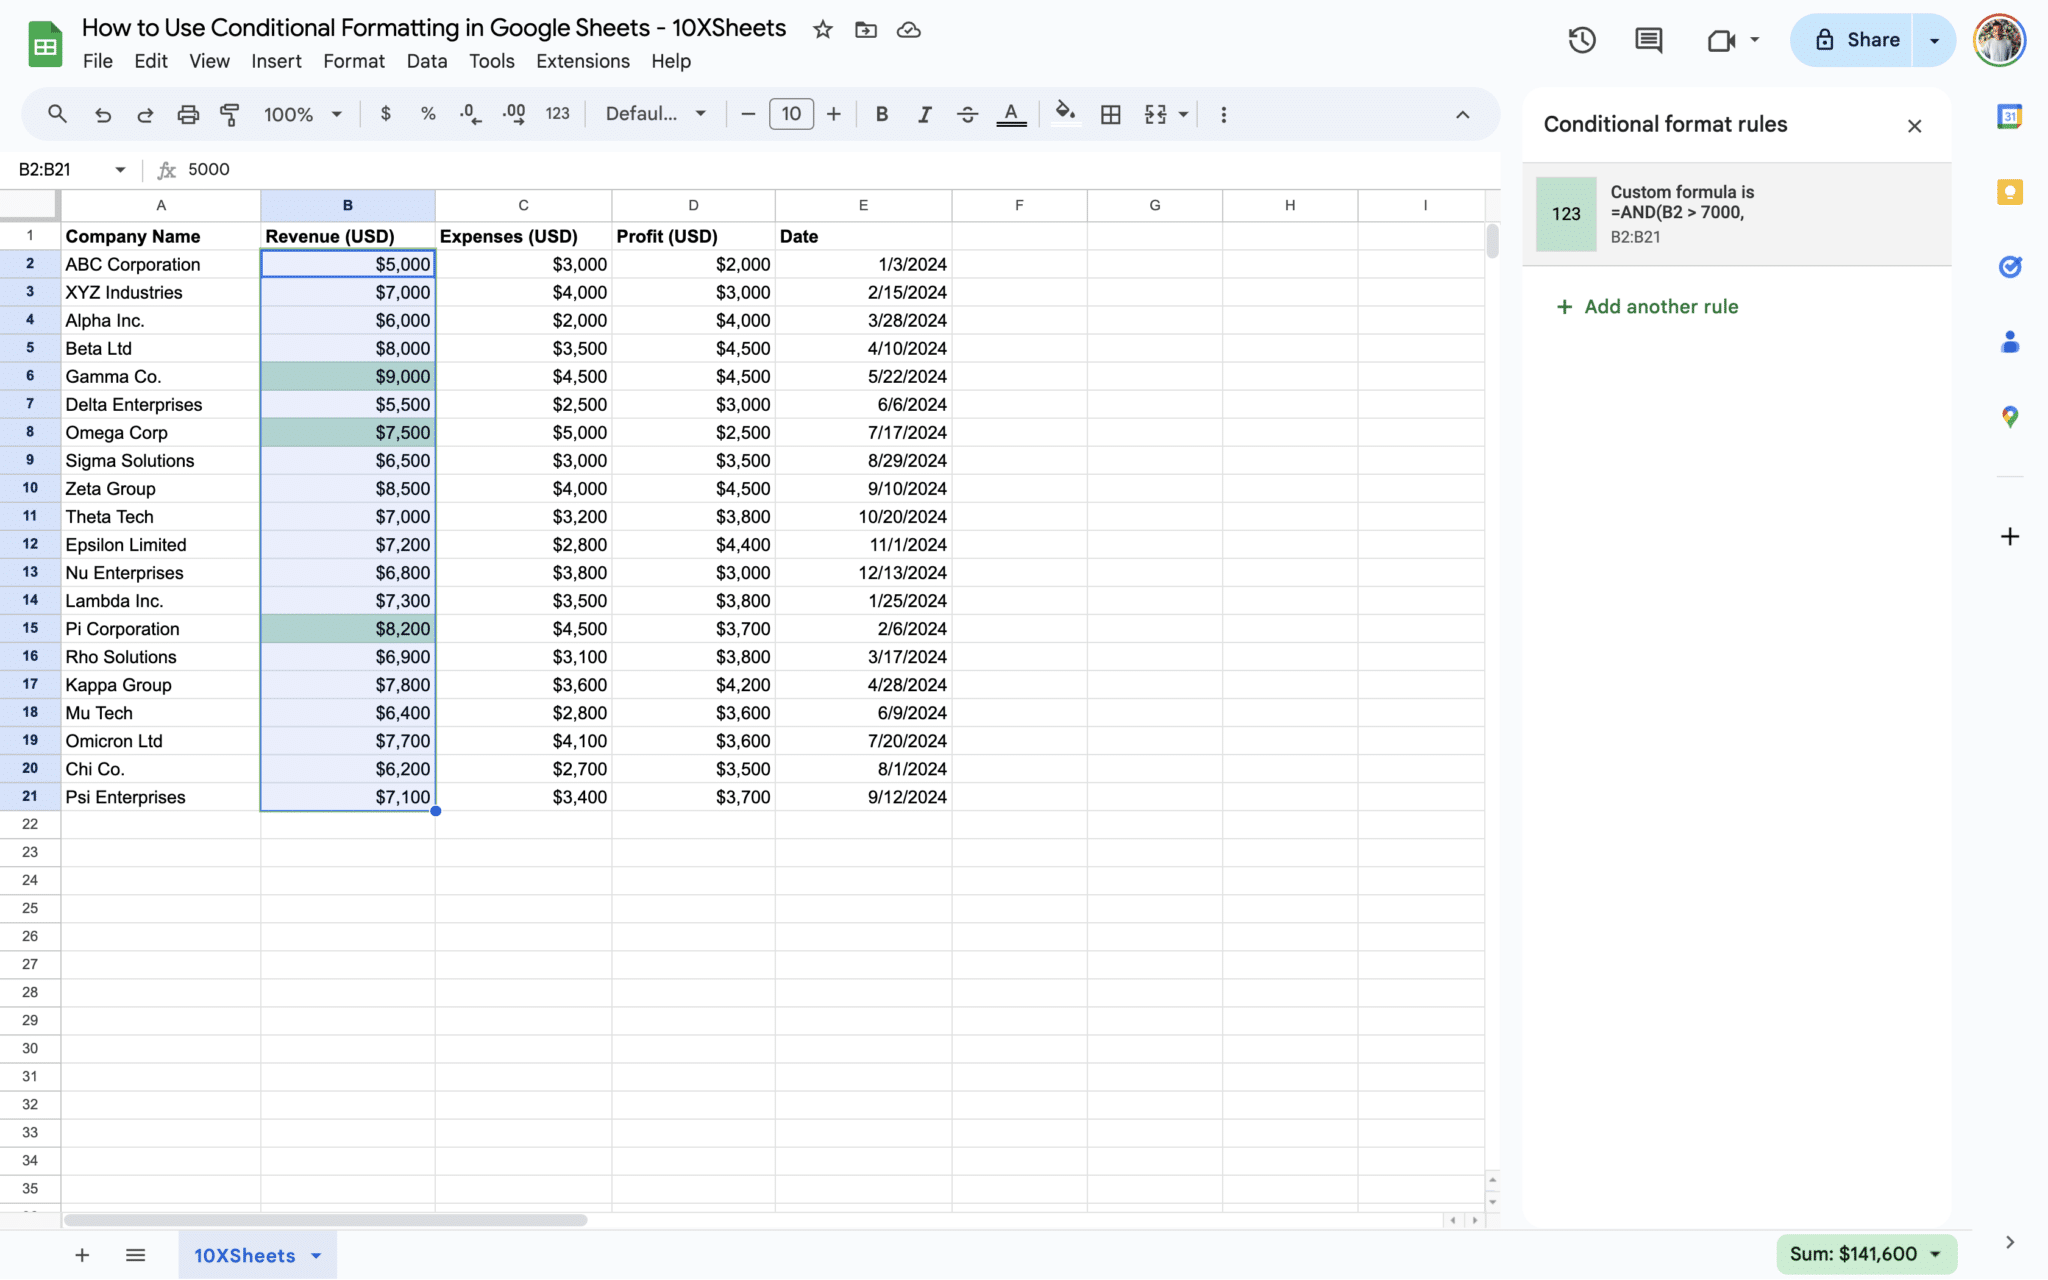Open the zoom 100% dropdown
Image resolution: width=2048 pixels, height=1280 pixels.
tap(303, 114)
